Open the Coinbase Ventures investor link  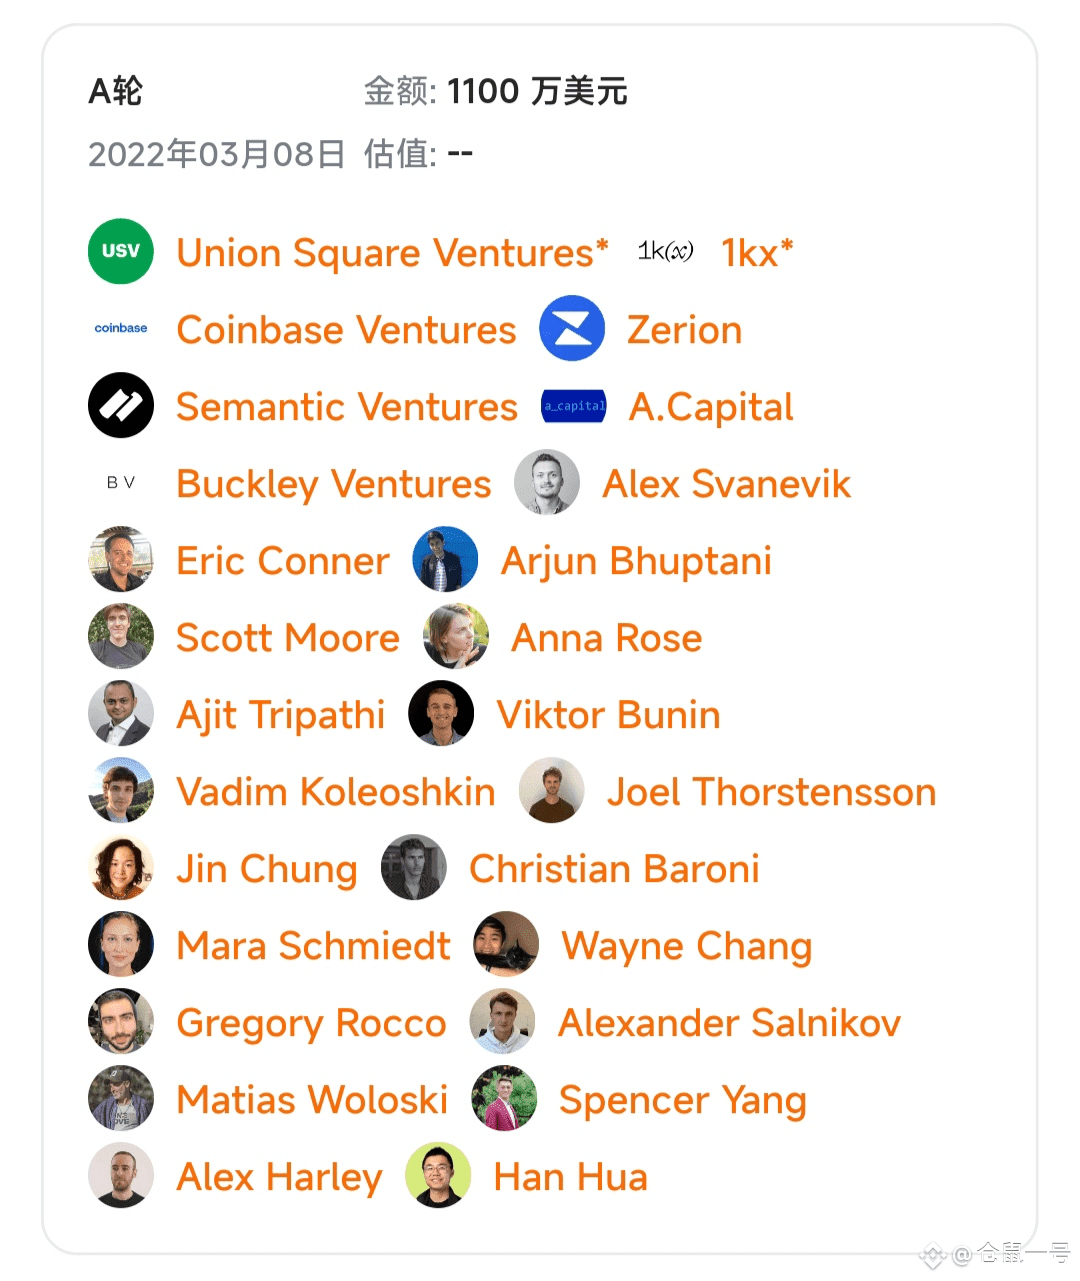[346, 330]
